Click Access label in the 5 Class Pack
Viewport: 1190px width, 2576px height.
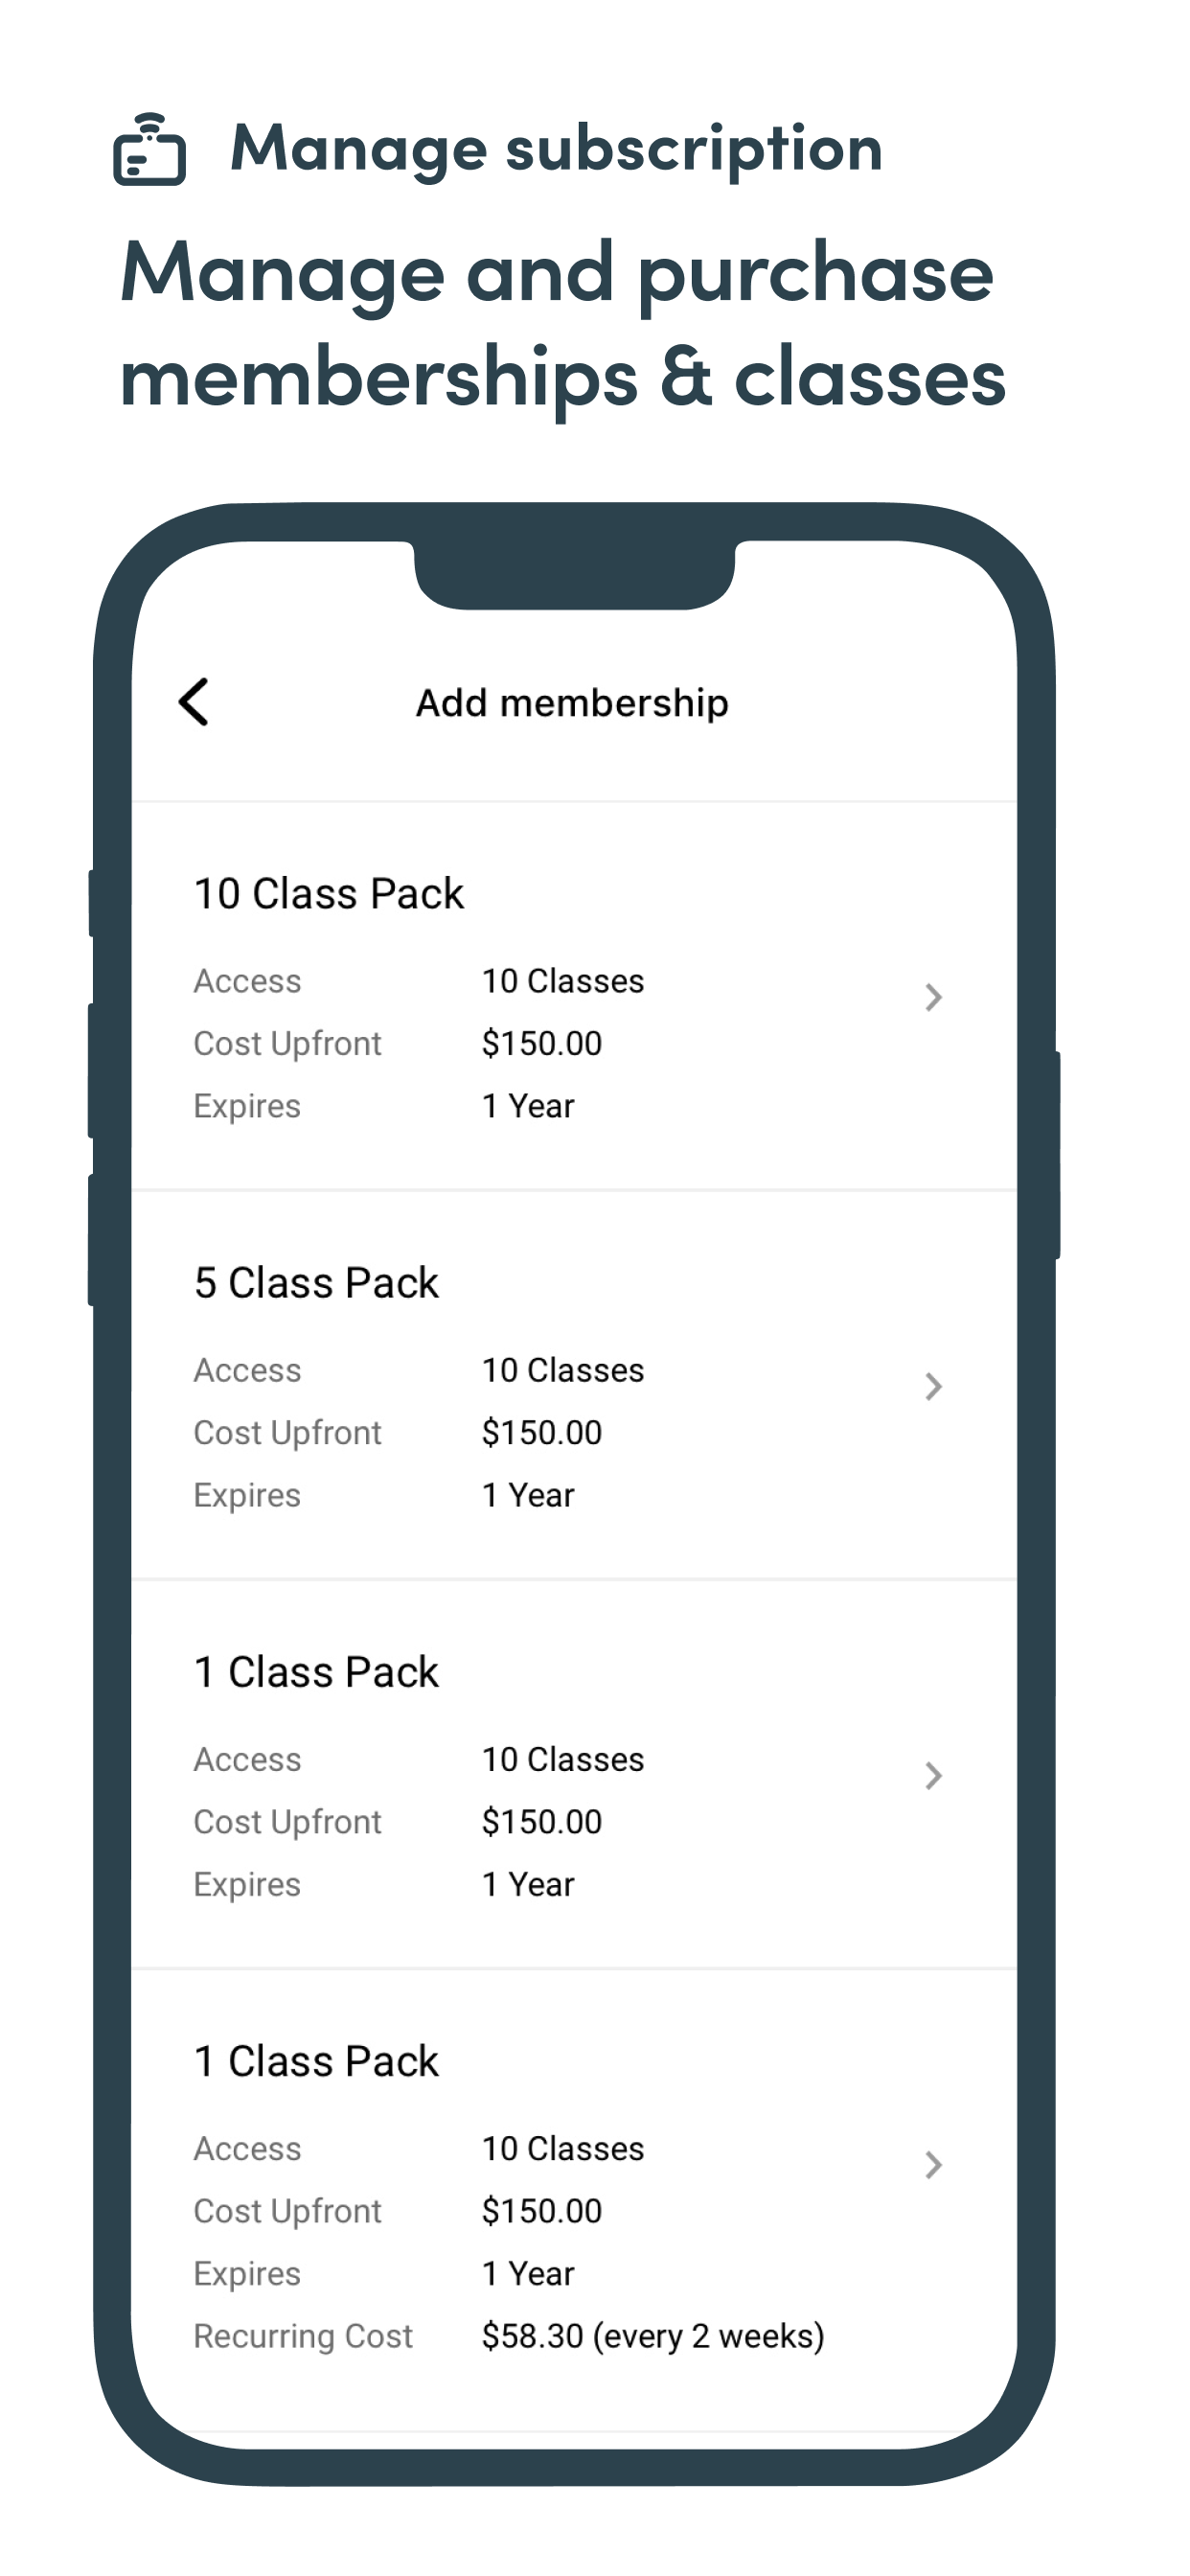pyautogui.click(x=247, y=1370)
